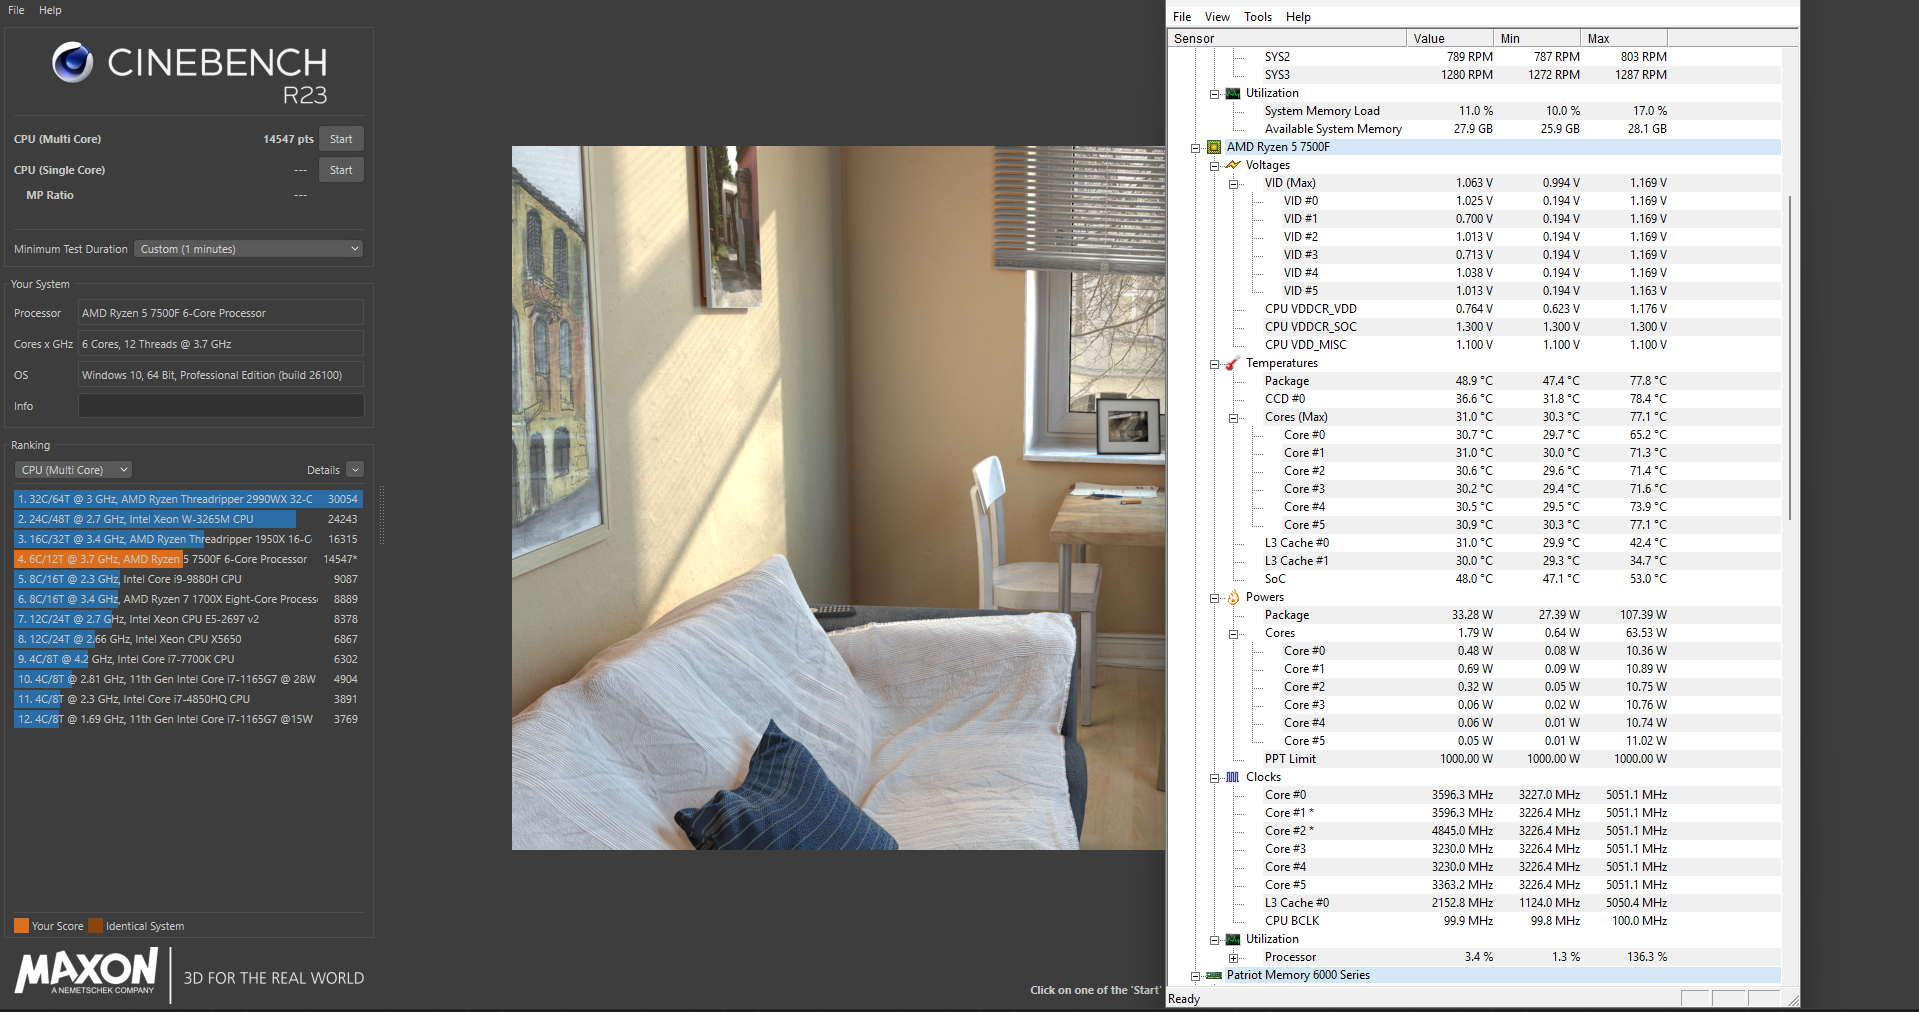Open the Details dropdown in Ranking
Viewport: 1919px width, 1012px height.
pos(355,470)
